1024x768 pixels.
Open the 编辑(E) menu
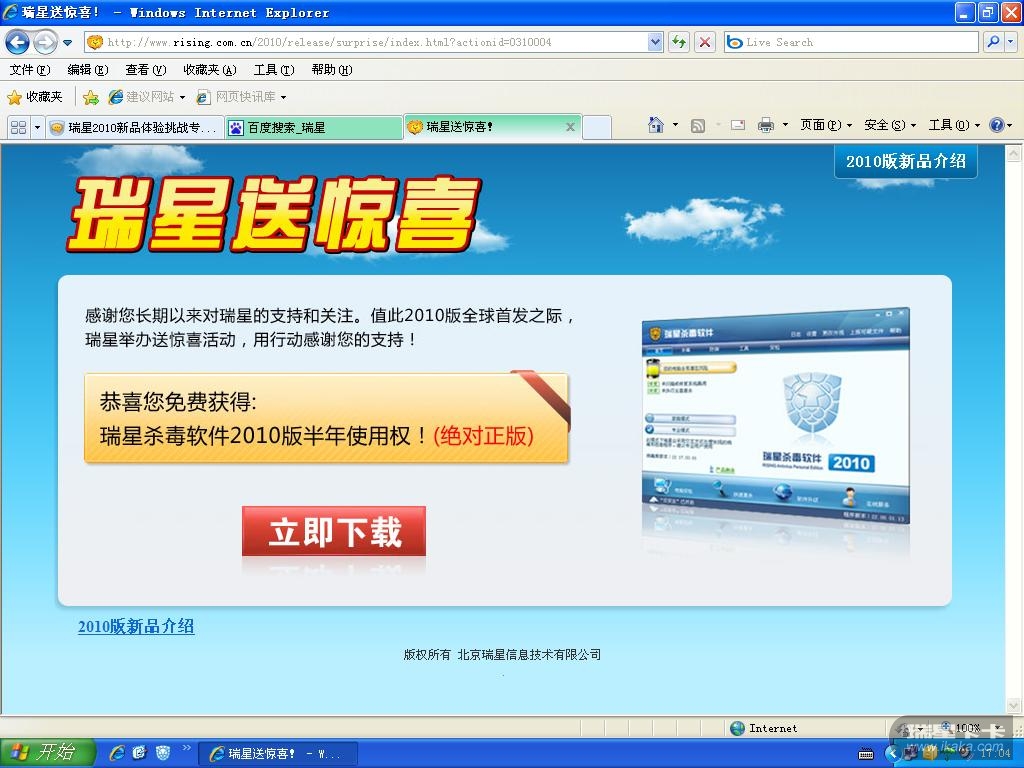[88, 70]
